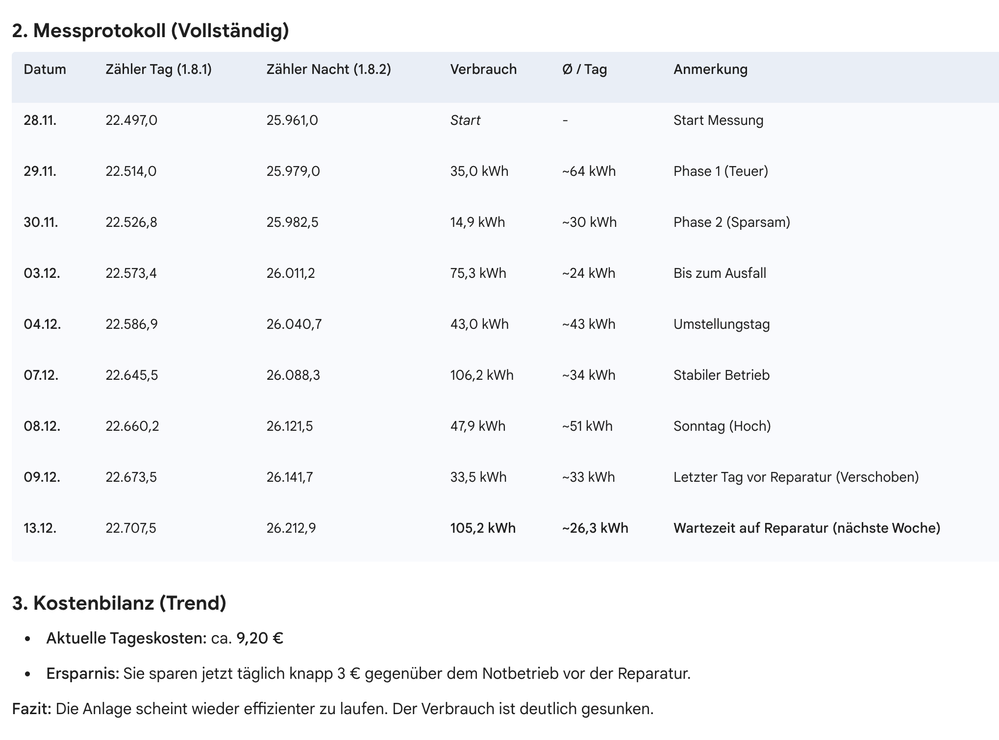Click the '2. Messprotokoll (Vollständig)' heading
This screenshot has width=999, height=740.
150,31
